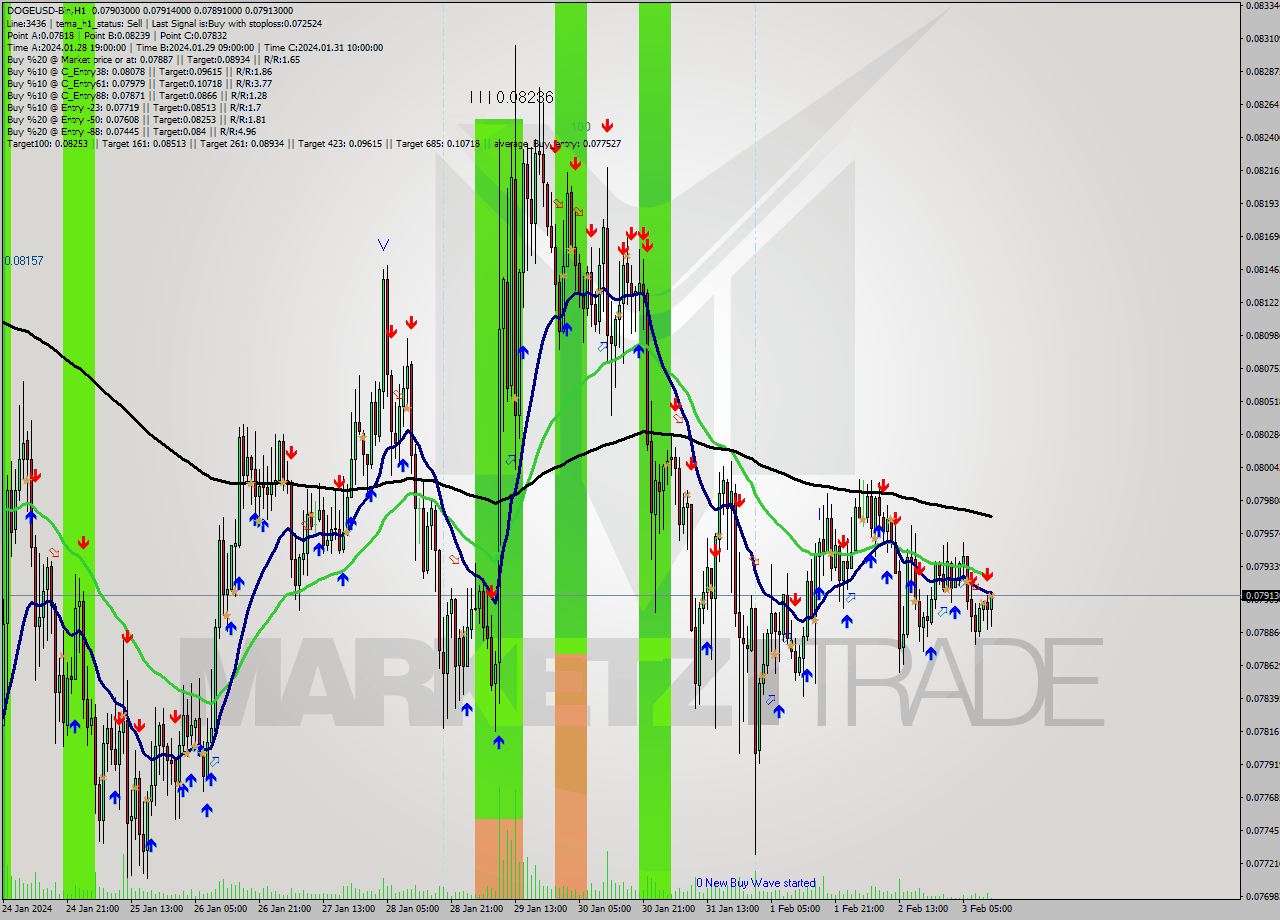Viewport: 1280px width, 920px height.
Task: Click the red sell arrow beside the '100' label
Action: (x=607, y=126)
